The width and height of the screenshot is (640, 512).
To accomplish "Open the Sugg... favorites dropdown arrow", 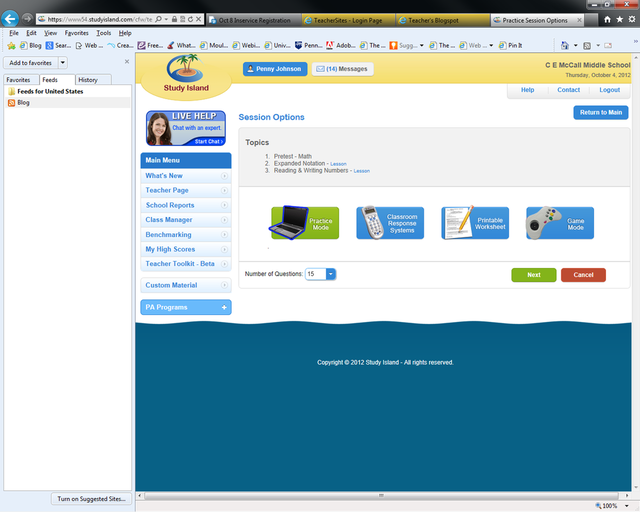I will [422, 46].
